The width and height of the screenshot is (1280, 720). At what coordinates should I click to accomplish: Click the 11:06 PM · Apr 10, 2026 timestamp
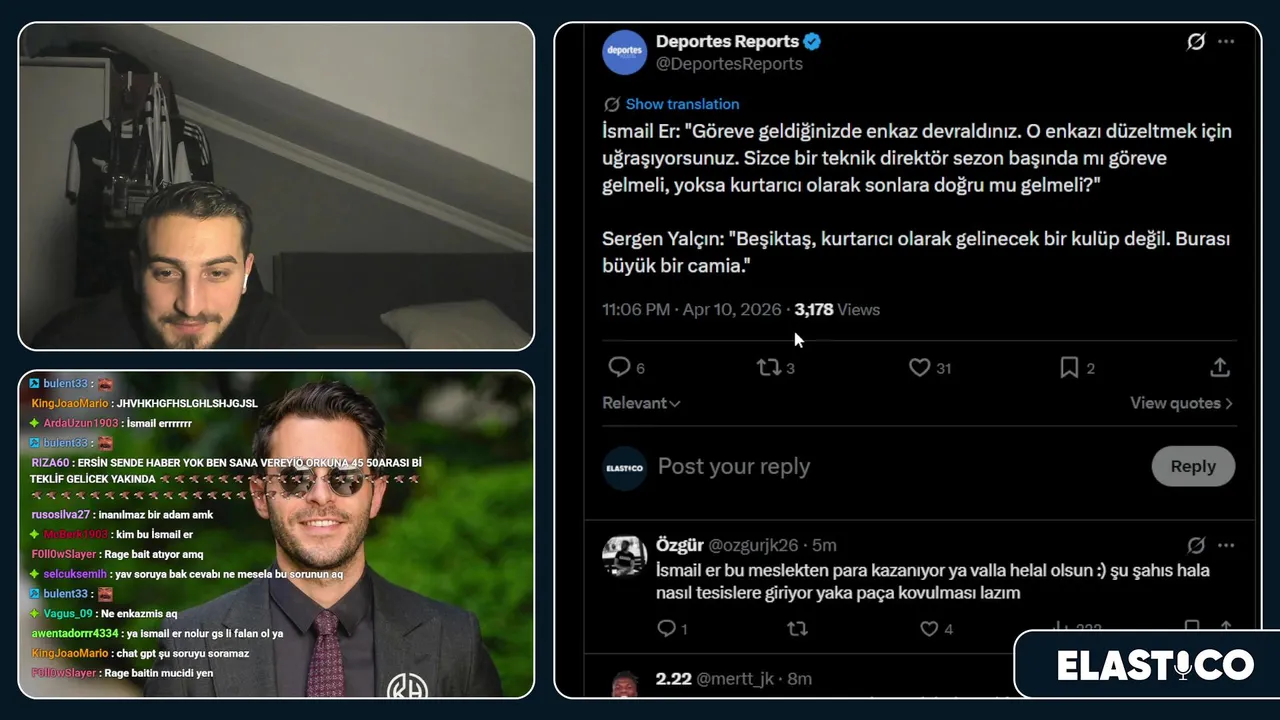tap(691, 310)
